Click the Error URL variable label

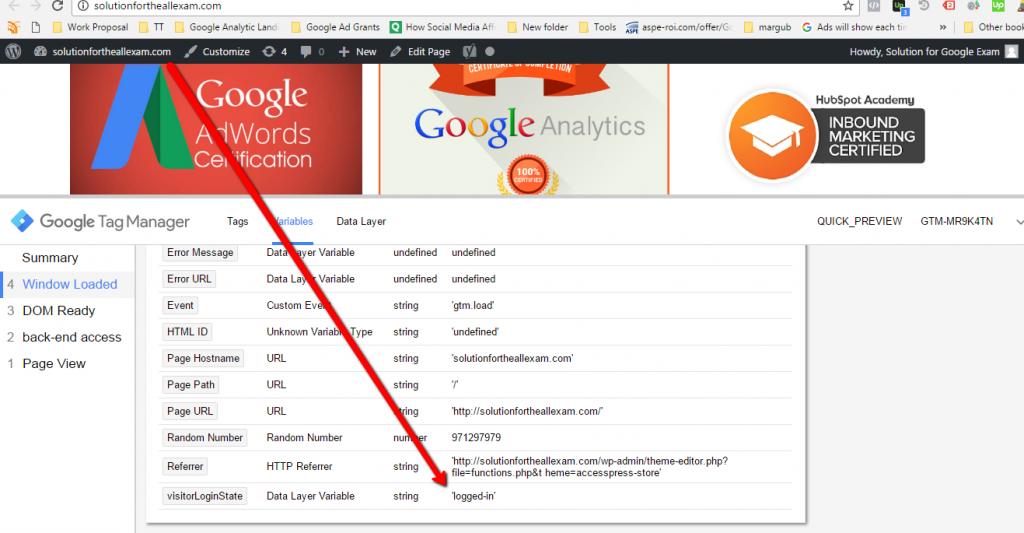pyautogui.click(x=189, y=279)
